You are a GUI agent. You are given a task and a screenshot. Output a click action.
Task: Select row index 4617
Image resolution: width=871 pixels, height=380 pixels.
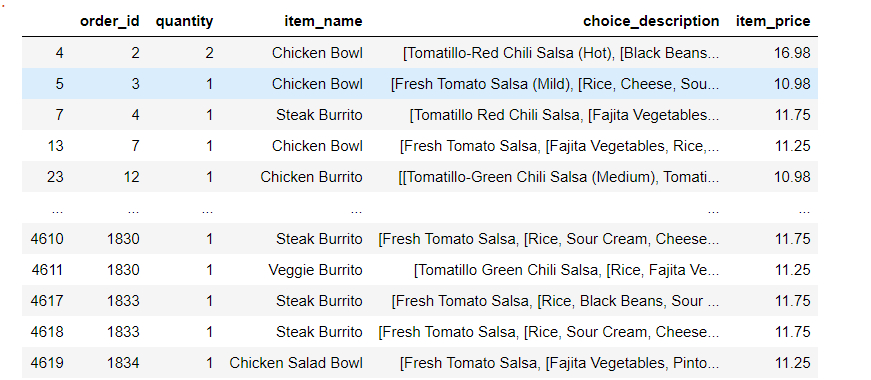click(47, 301)
